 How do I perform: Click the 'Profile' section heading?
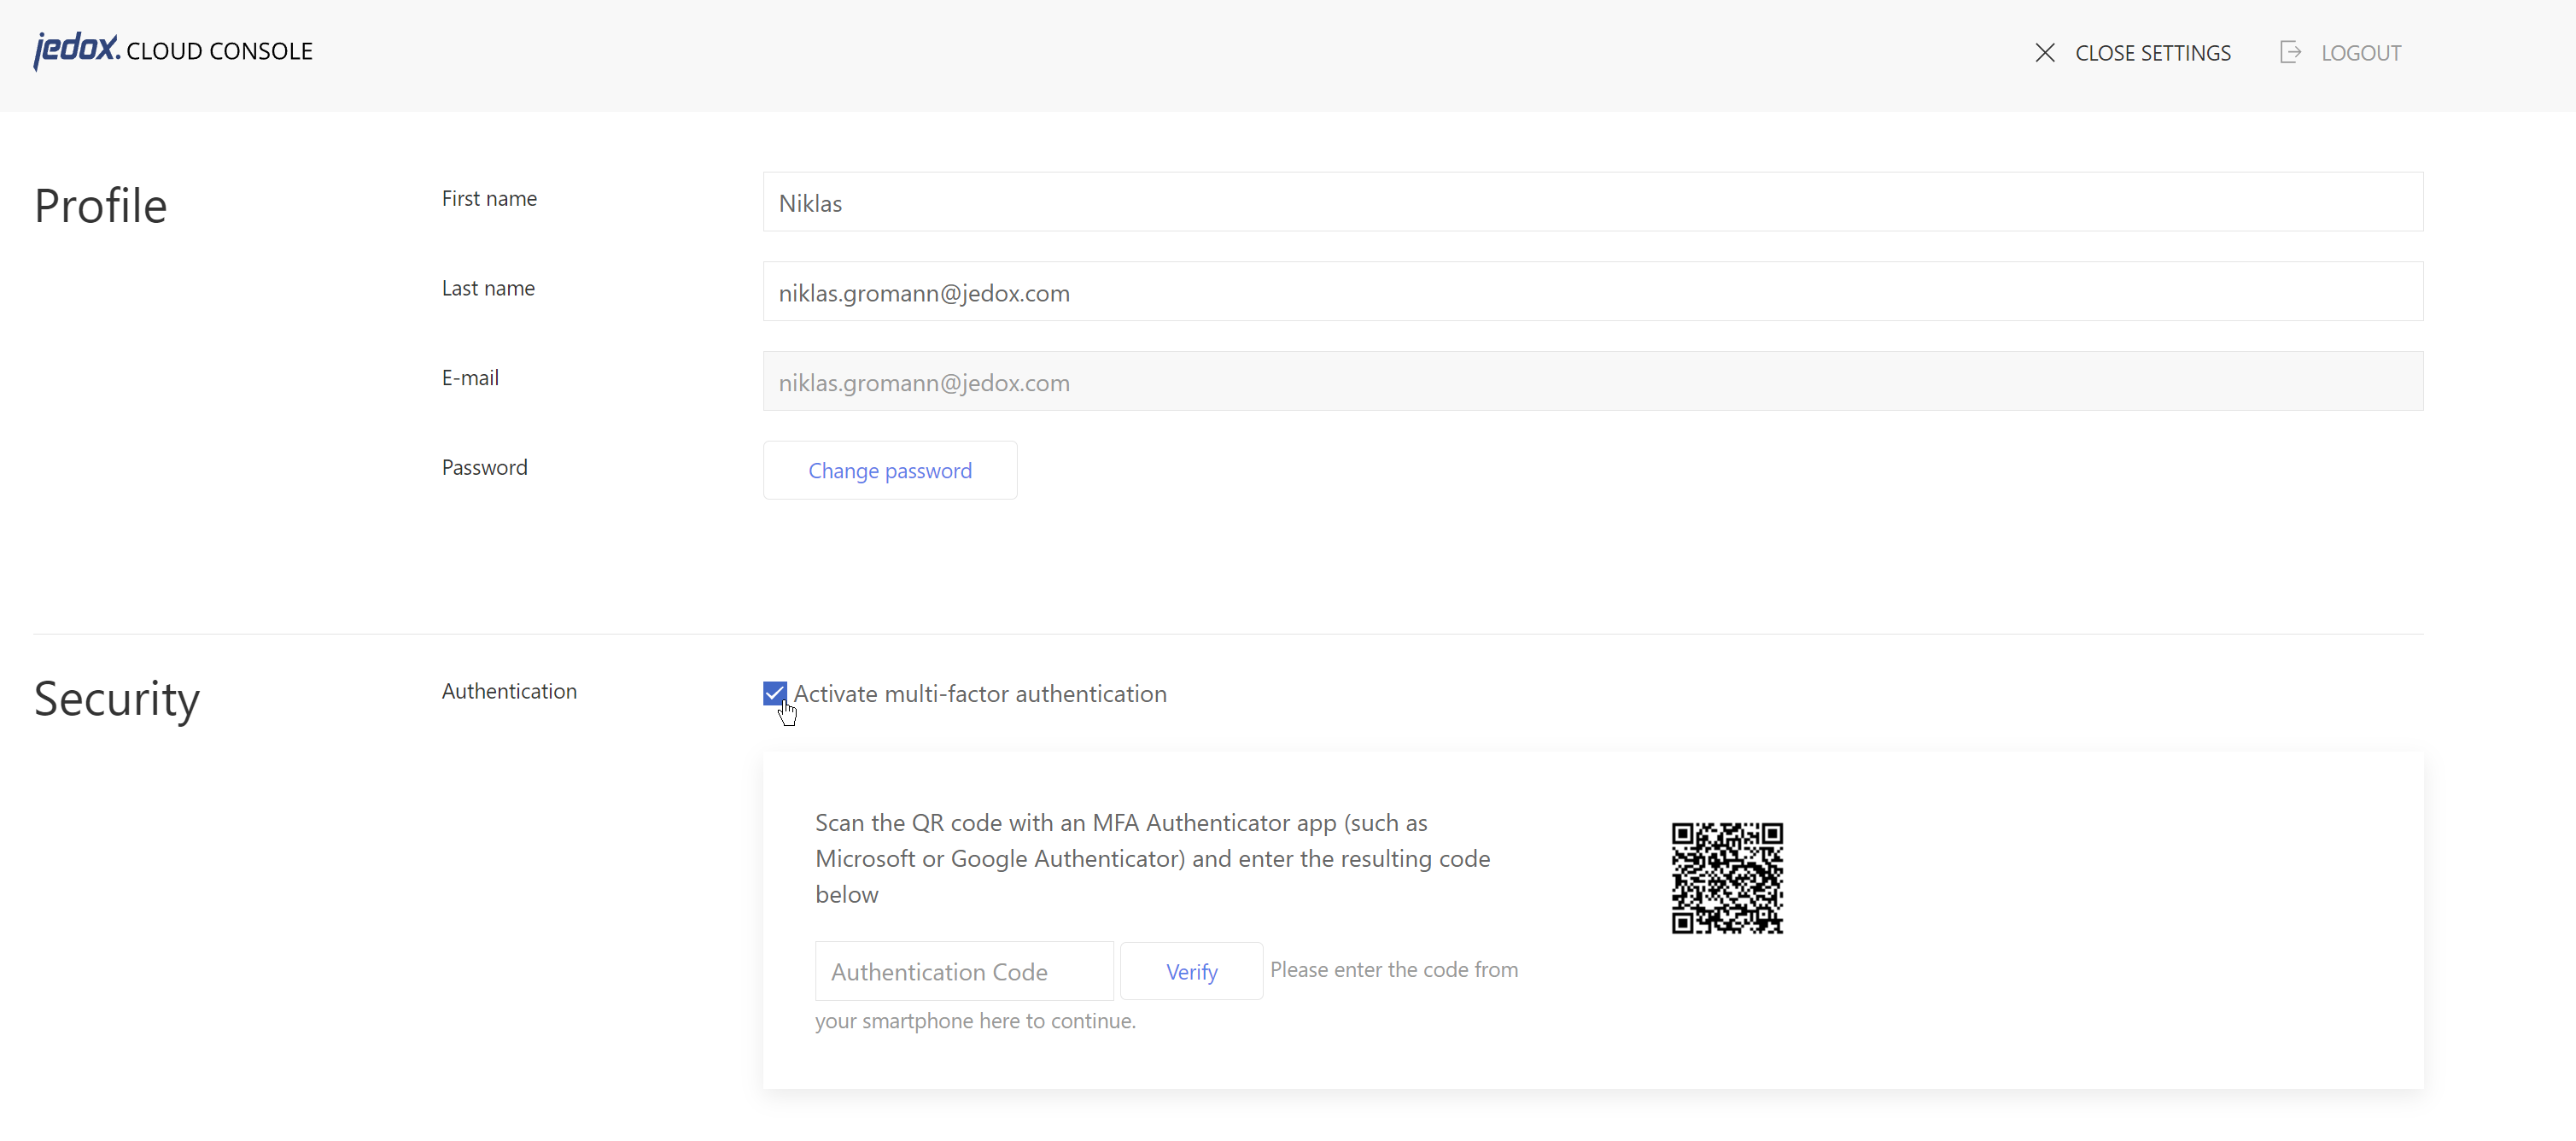pos(100,206)
